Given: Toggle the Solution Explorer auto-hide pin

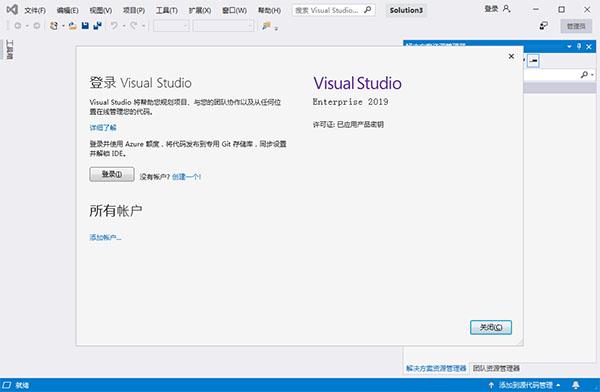Looking at the screenshot, I should tap(579, 46).
